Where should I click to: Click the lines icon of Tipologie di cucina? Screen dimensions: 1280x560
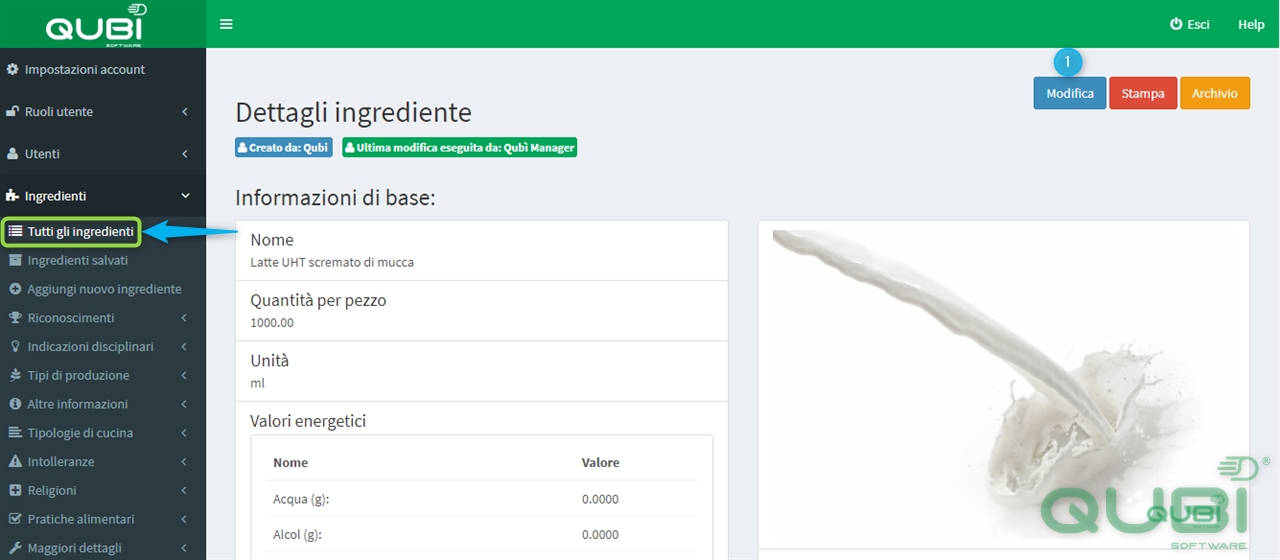(15, 433)
